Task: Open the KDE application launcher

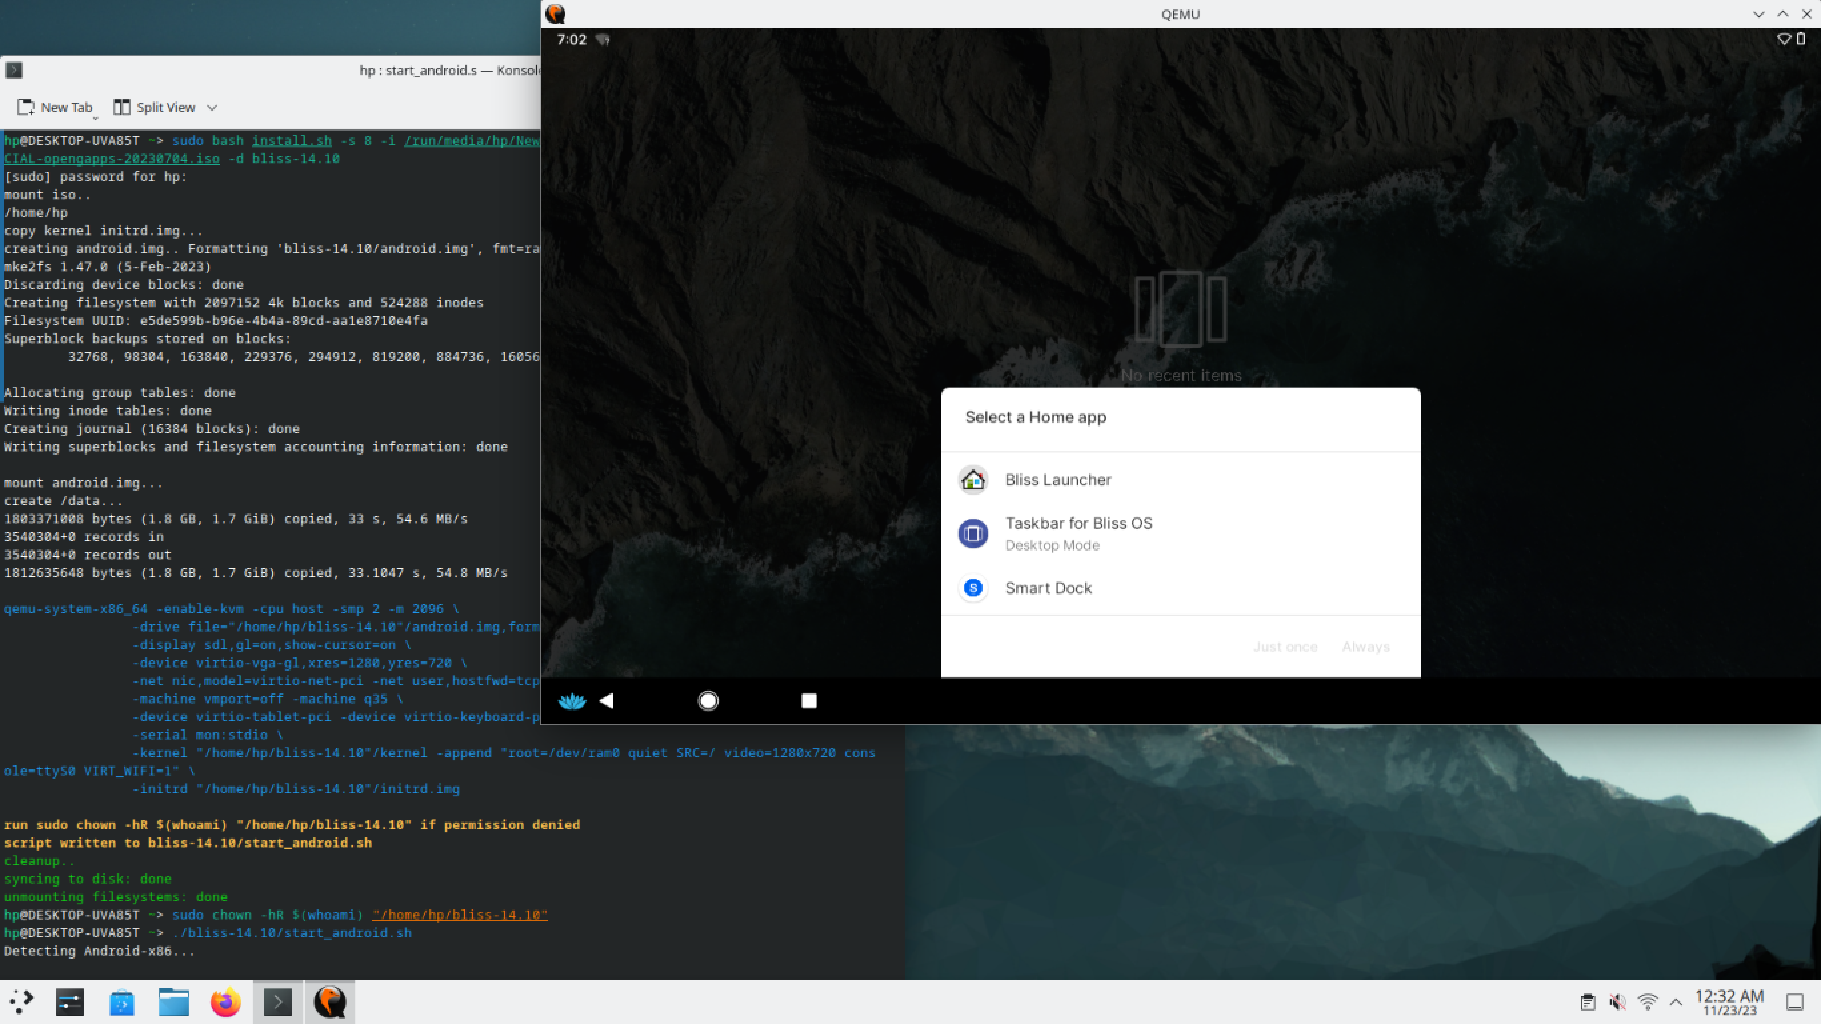Action: [x=21, y=1002]
